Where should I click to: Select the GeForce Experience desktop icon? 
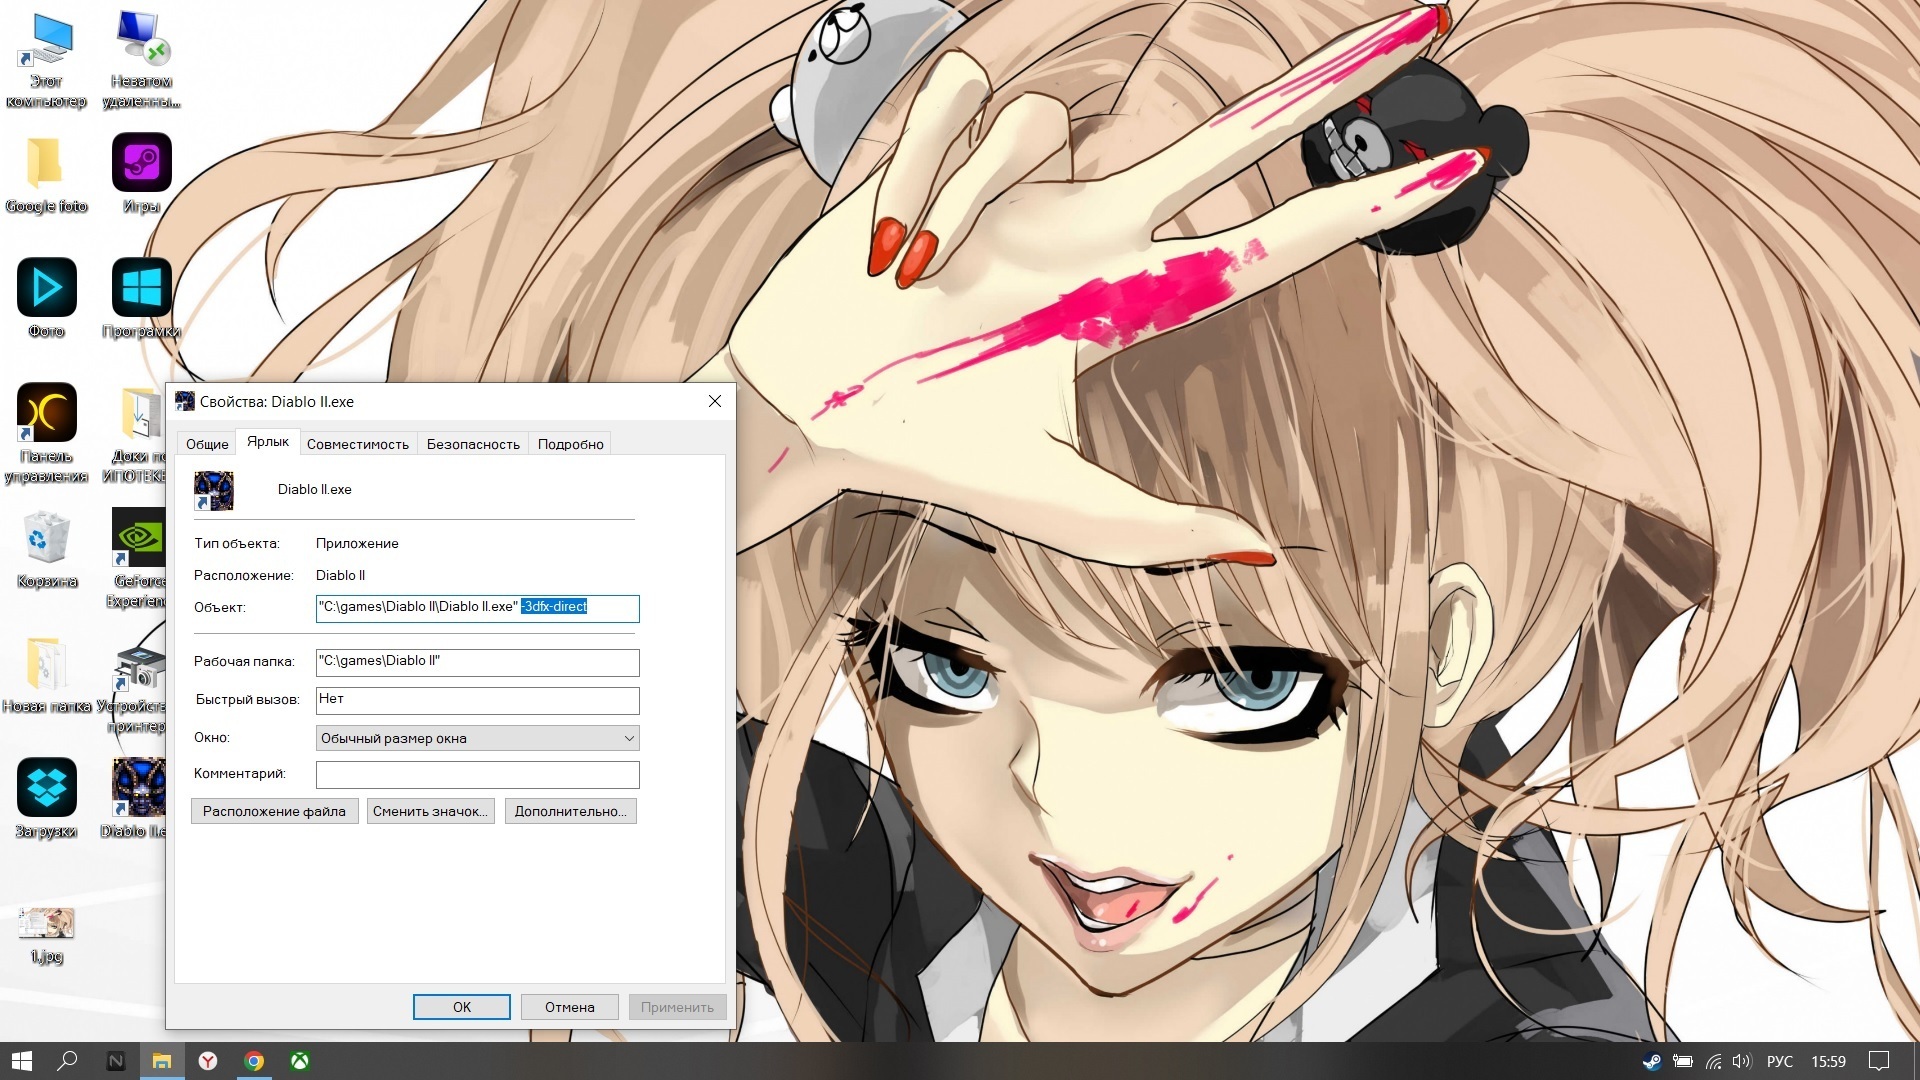click(x=139, y=558)
